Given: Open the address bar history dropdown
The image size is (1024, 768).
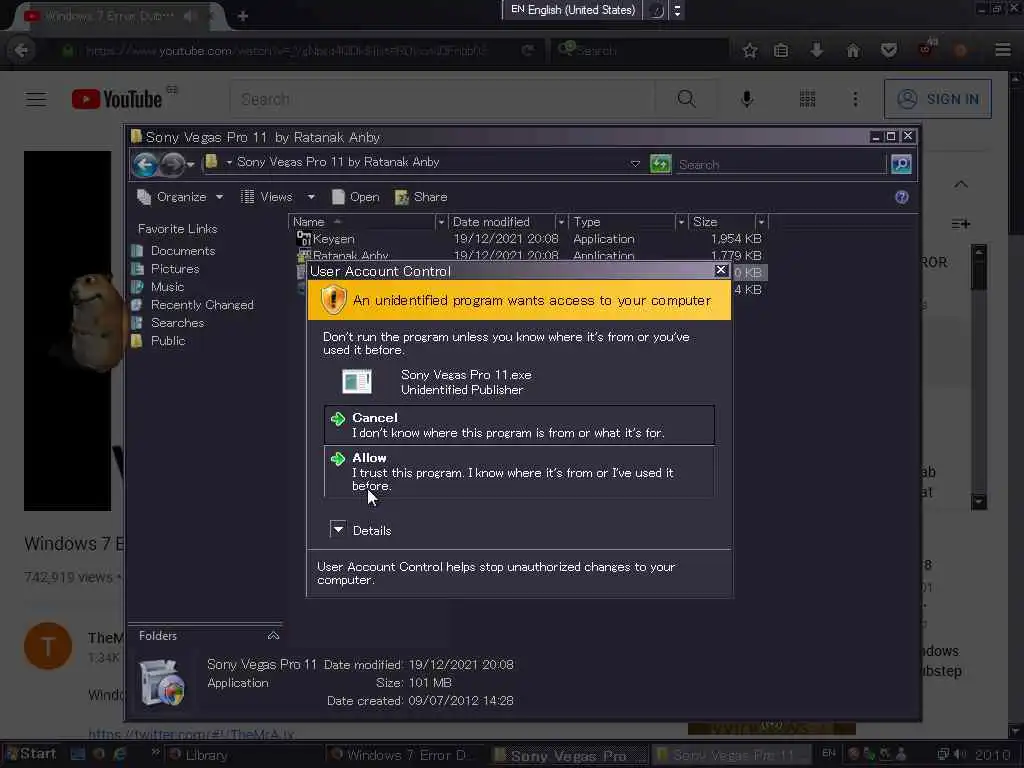Looking at the screenshot, I should tap(635, 164).
